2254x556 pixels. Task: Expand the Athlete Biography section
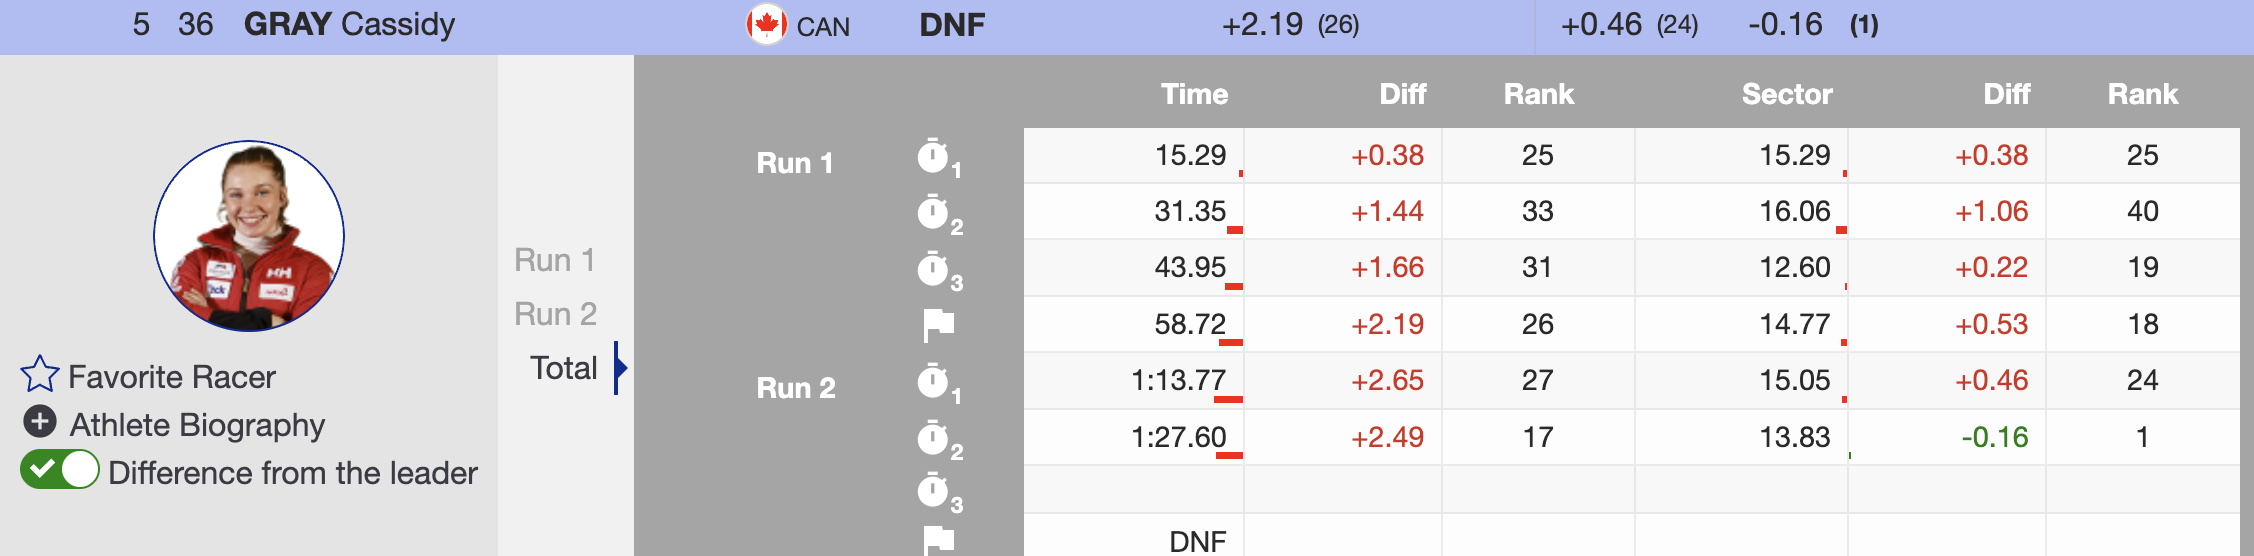point(197,425)
